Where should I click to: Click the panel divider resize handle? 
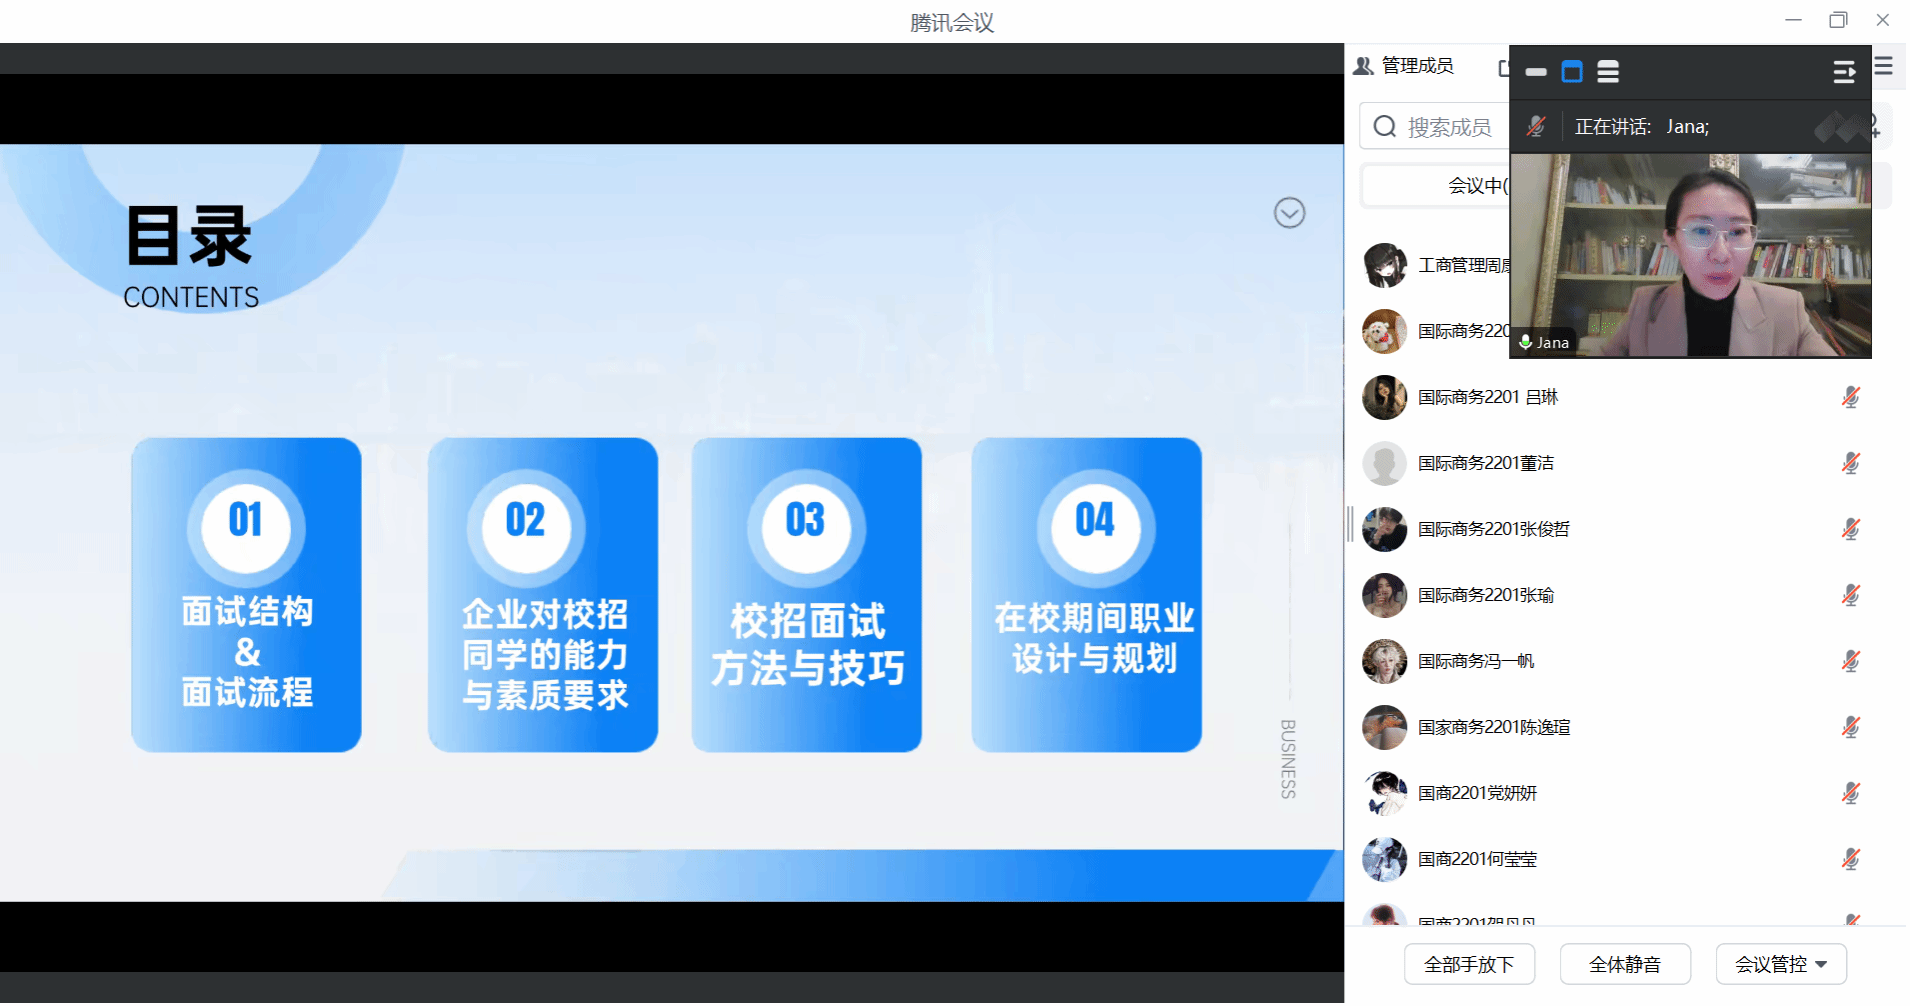[1350, 524]
